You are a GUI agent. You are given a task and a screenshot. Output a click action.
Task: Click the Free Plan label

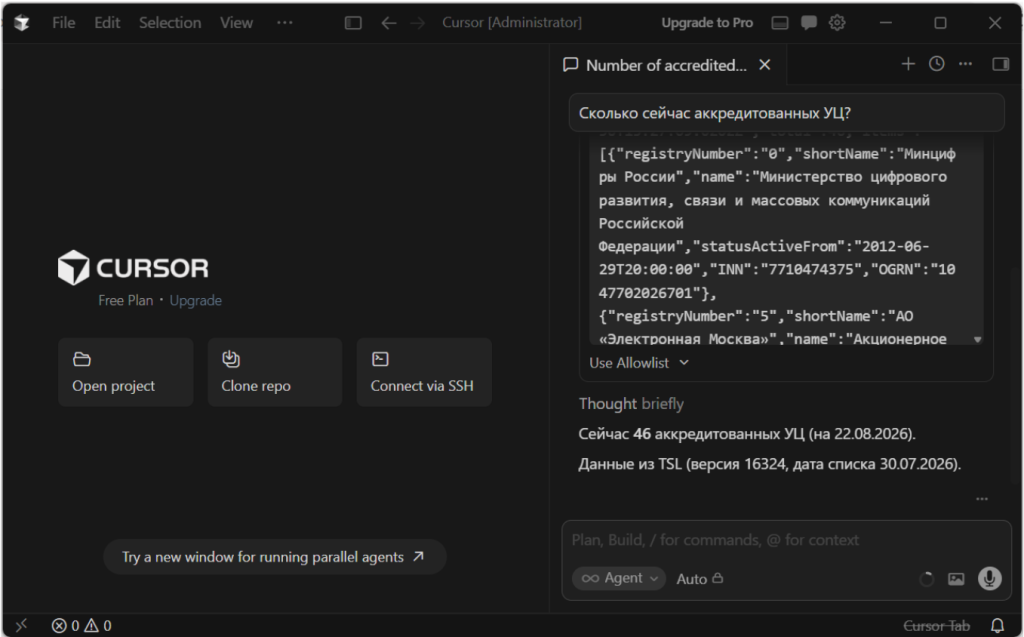pyautogui.click(x=125, y=301)
